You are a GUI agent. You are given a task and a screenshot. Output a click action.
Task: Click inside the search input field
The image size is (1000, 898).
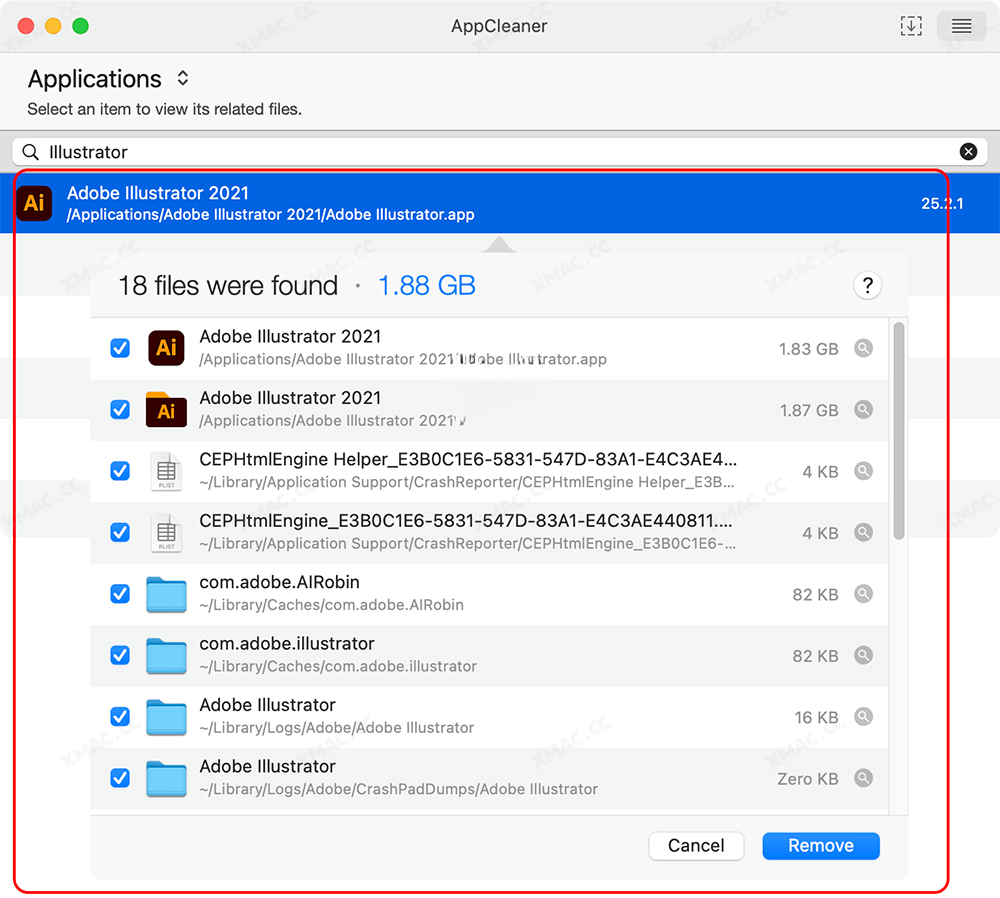tap(400, 151)
